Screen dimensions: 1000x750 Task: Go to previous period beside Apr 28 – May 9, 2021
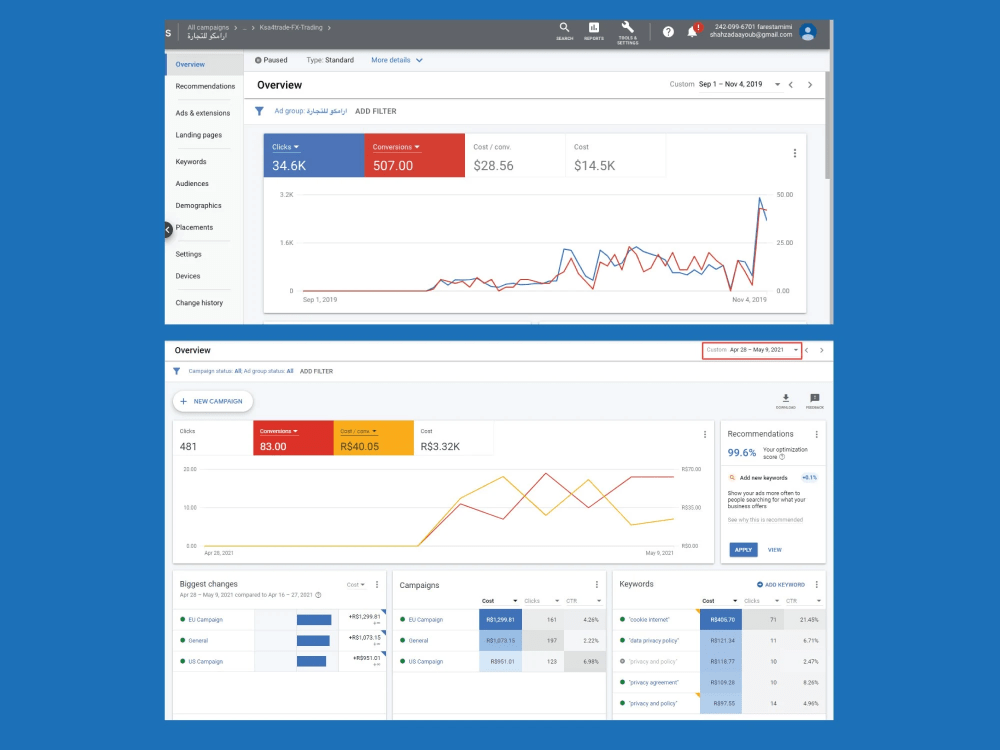807,350
